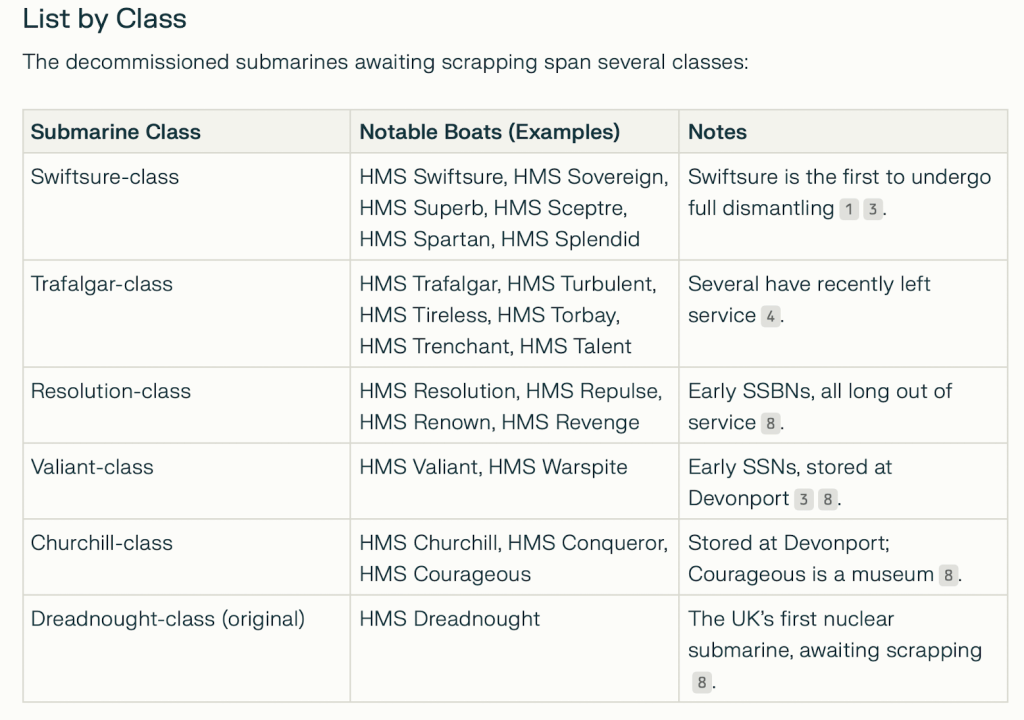Open citation 3 in the Swiftsure-class row

(873, 209)
